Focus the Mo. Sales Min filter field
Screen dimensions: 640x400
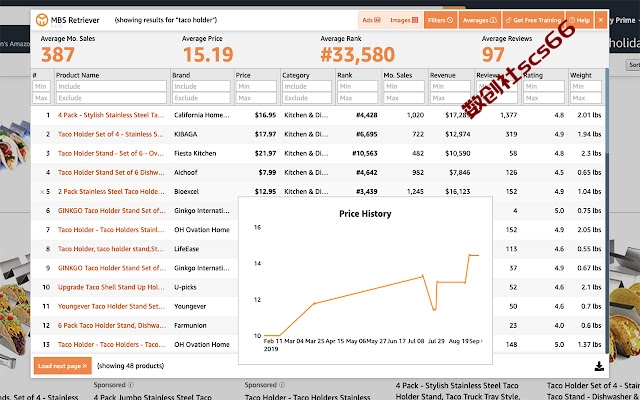pyautogui.click(x=404, y=86)
